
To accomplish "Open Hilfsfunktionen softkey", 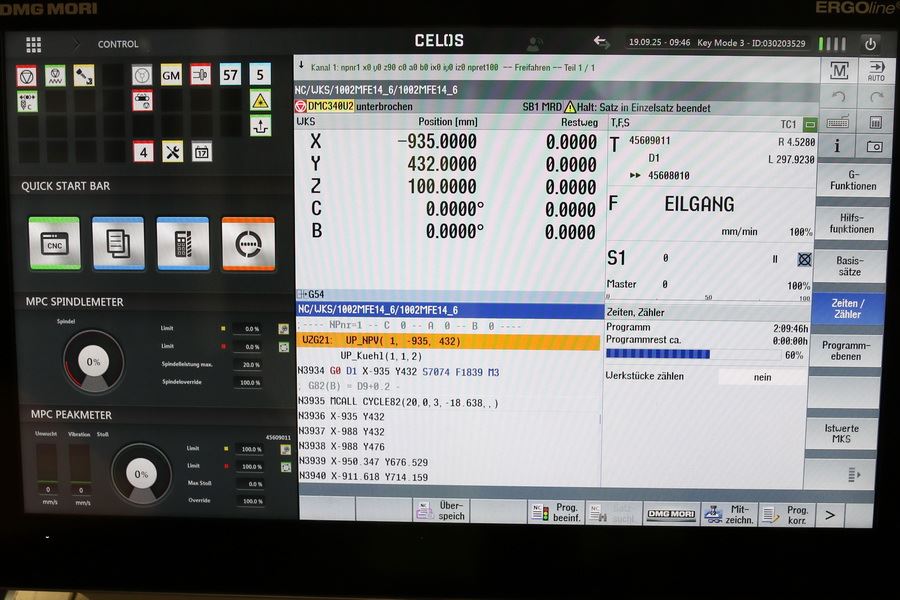I will point(852,223).
